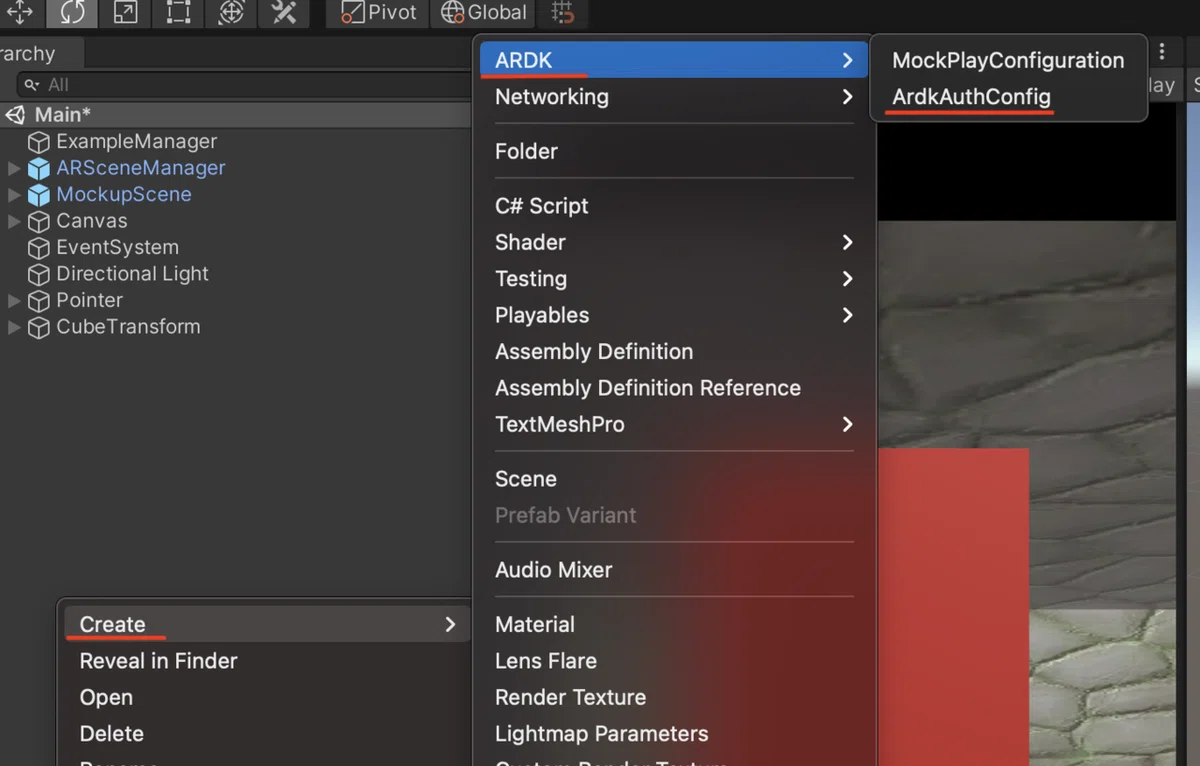
Task: Select CubeTransform in the hierarchy
Action: (128, 326)
